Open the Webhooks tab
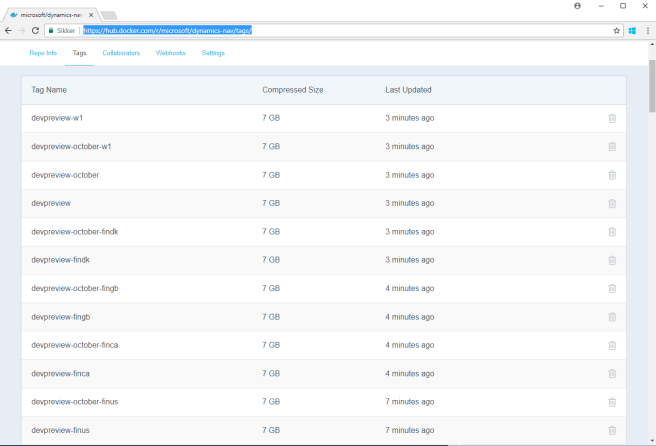The width and height of the screenshot is (656, 446). point(171,53)
